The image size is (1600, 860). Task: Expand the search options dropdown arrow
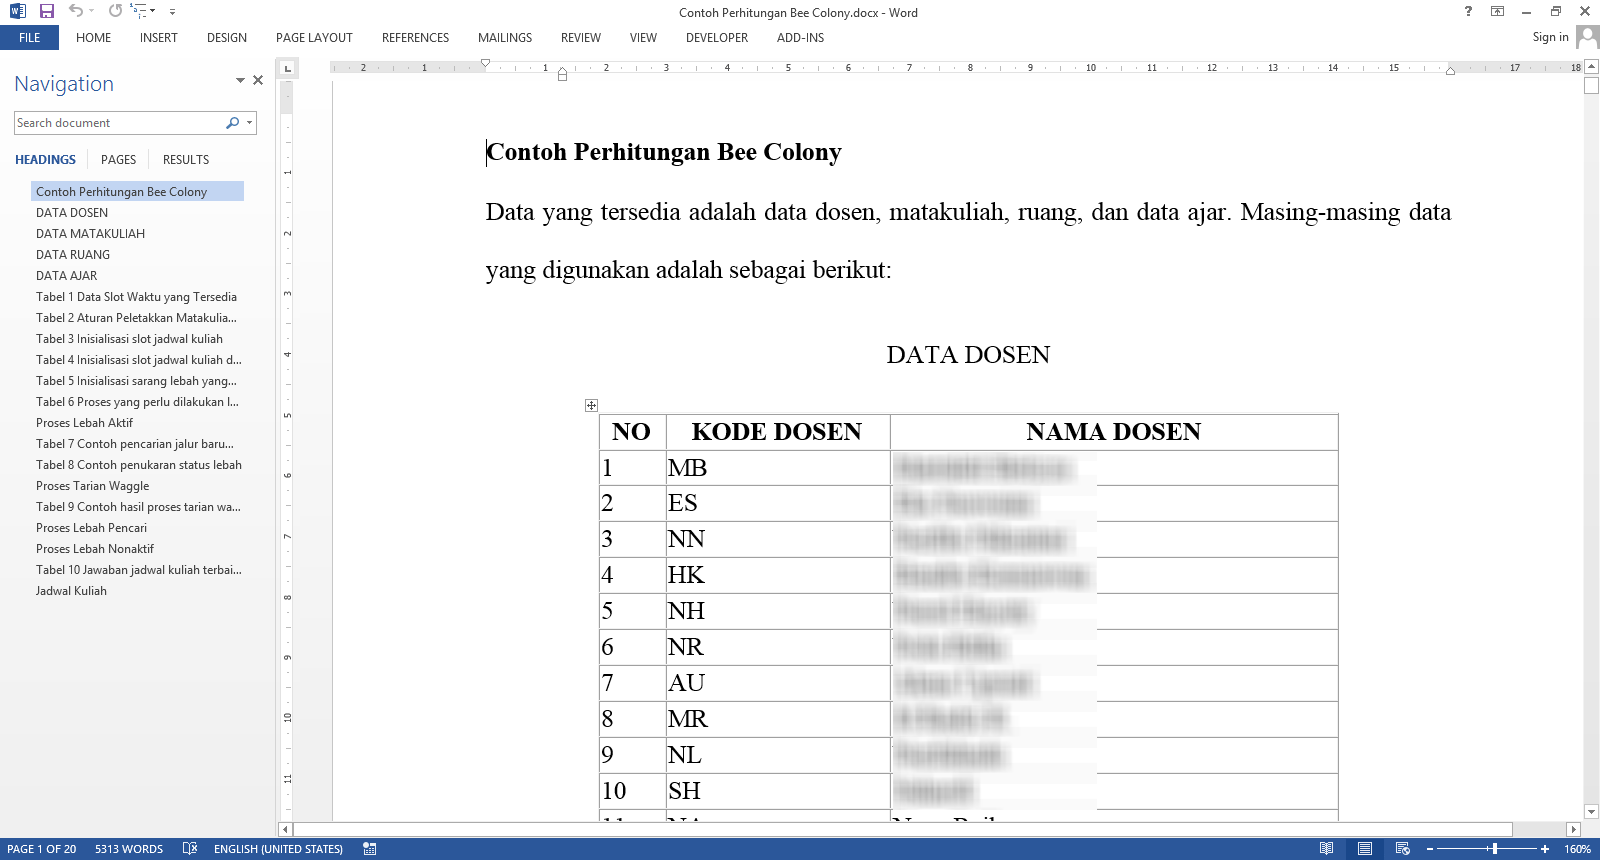point(249,123)
